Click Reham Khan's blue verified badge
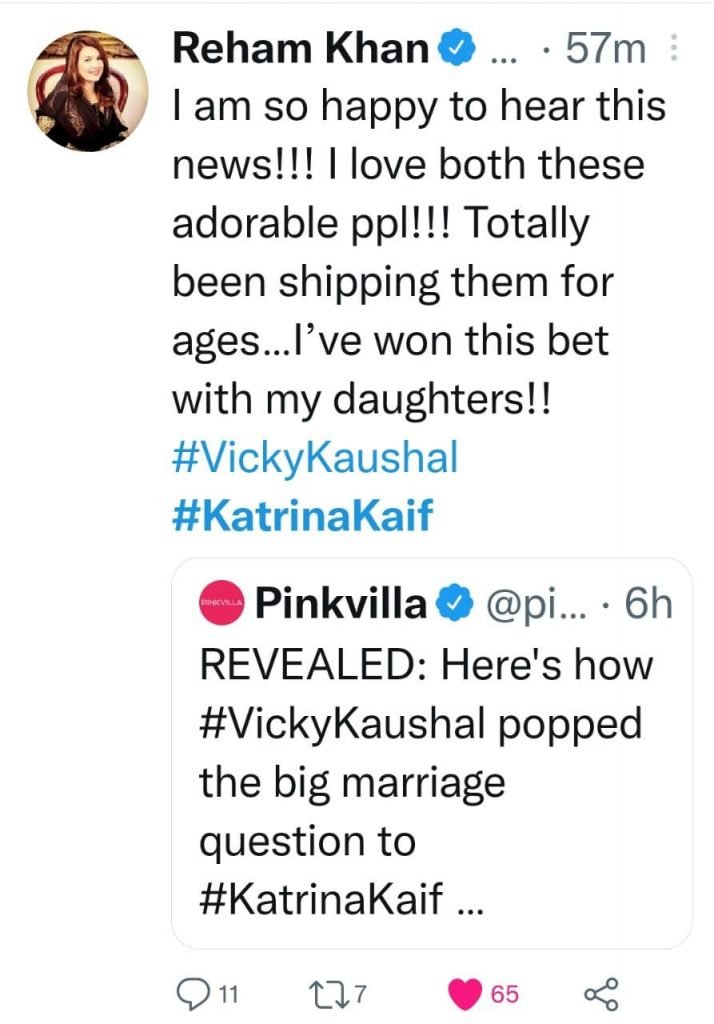 tap(456, 48)
